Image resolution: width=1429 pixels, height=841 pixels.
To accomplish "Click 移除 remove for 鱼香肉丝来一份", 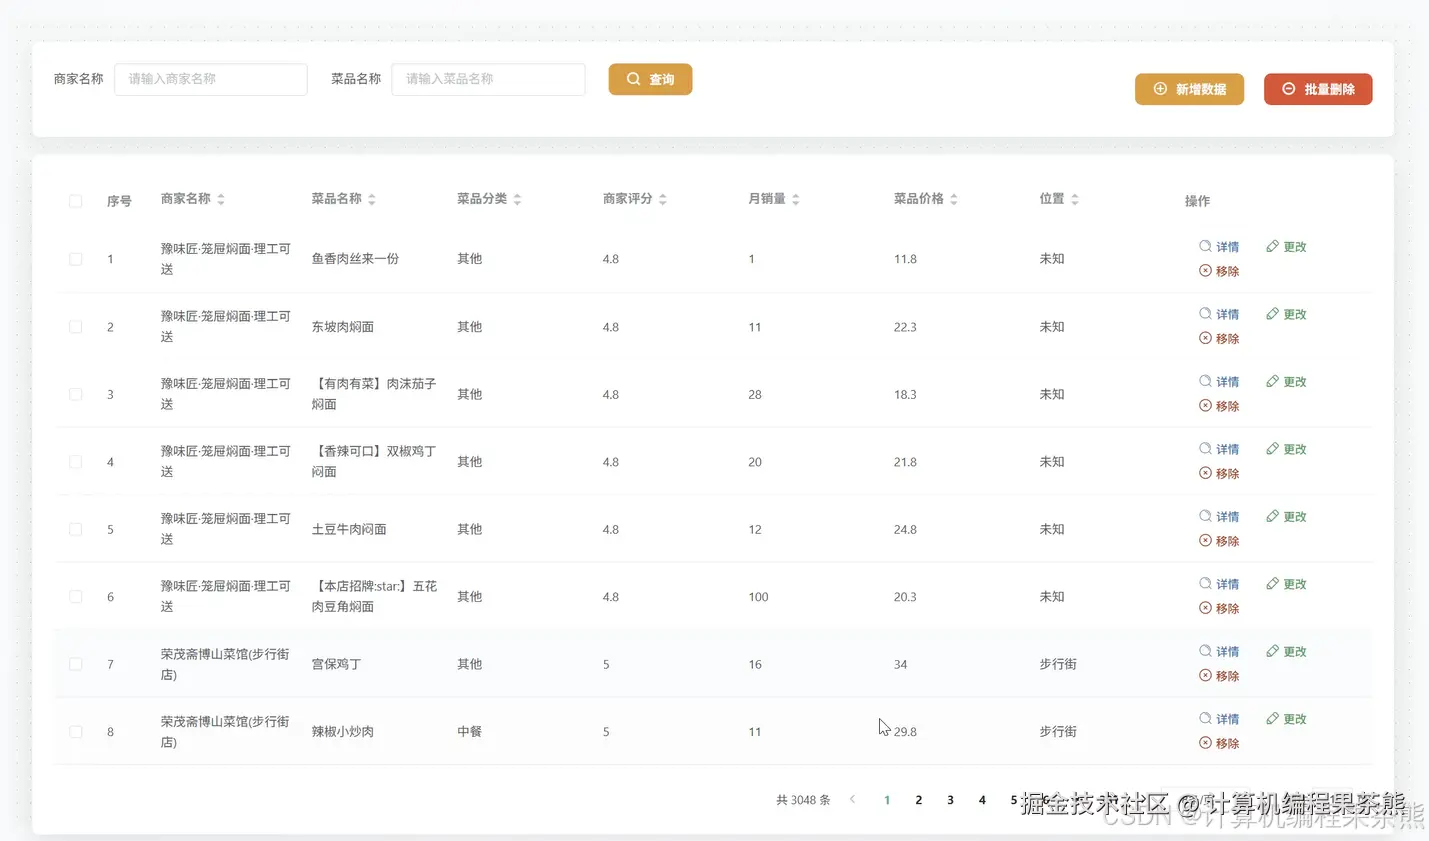I will click(1219, 271).
